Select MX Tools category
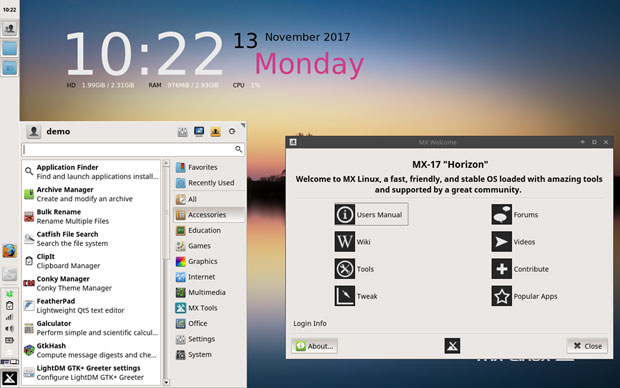 [209, 308]
